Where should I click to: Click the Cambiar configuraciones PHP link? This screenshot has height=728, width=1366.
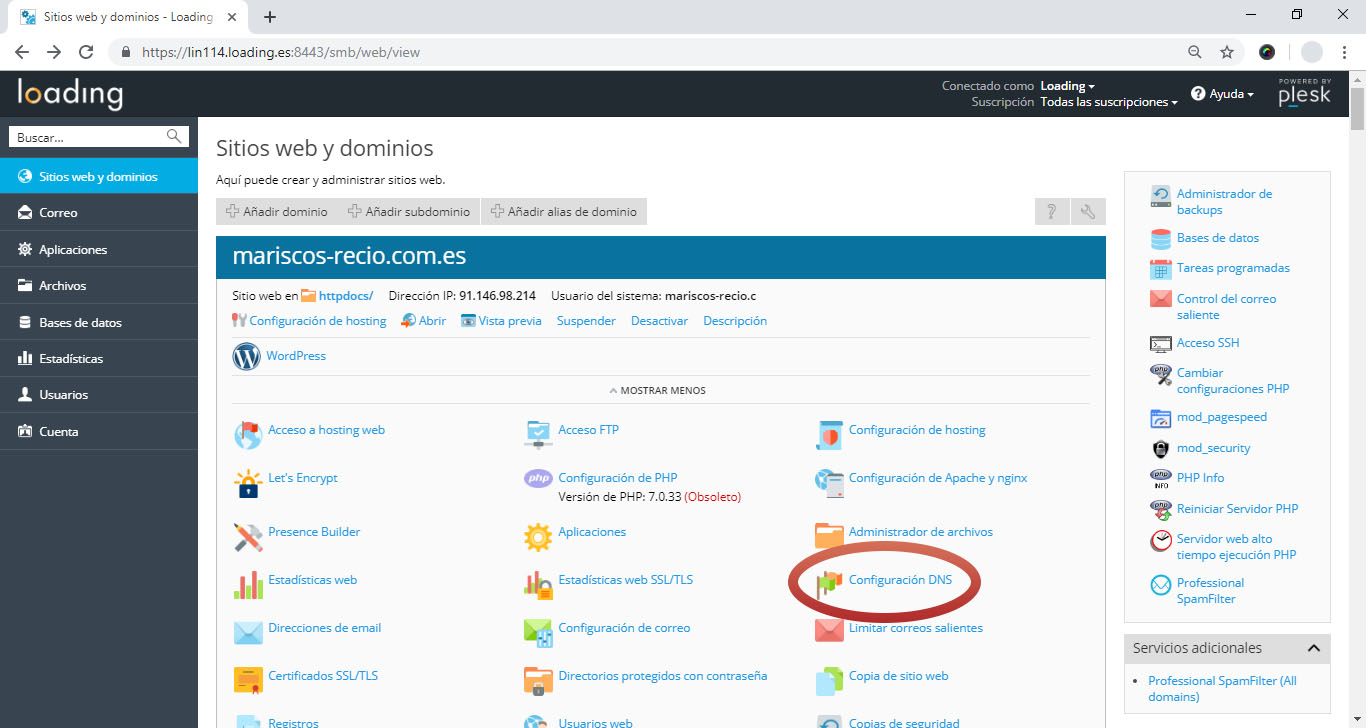pos(1233,380)
